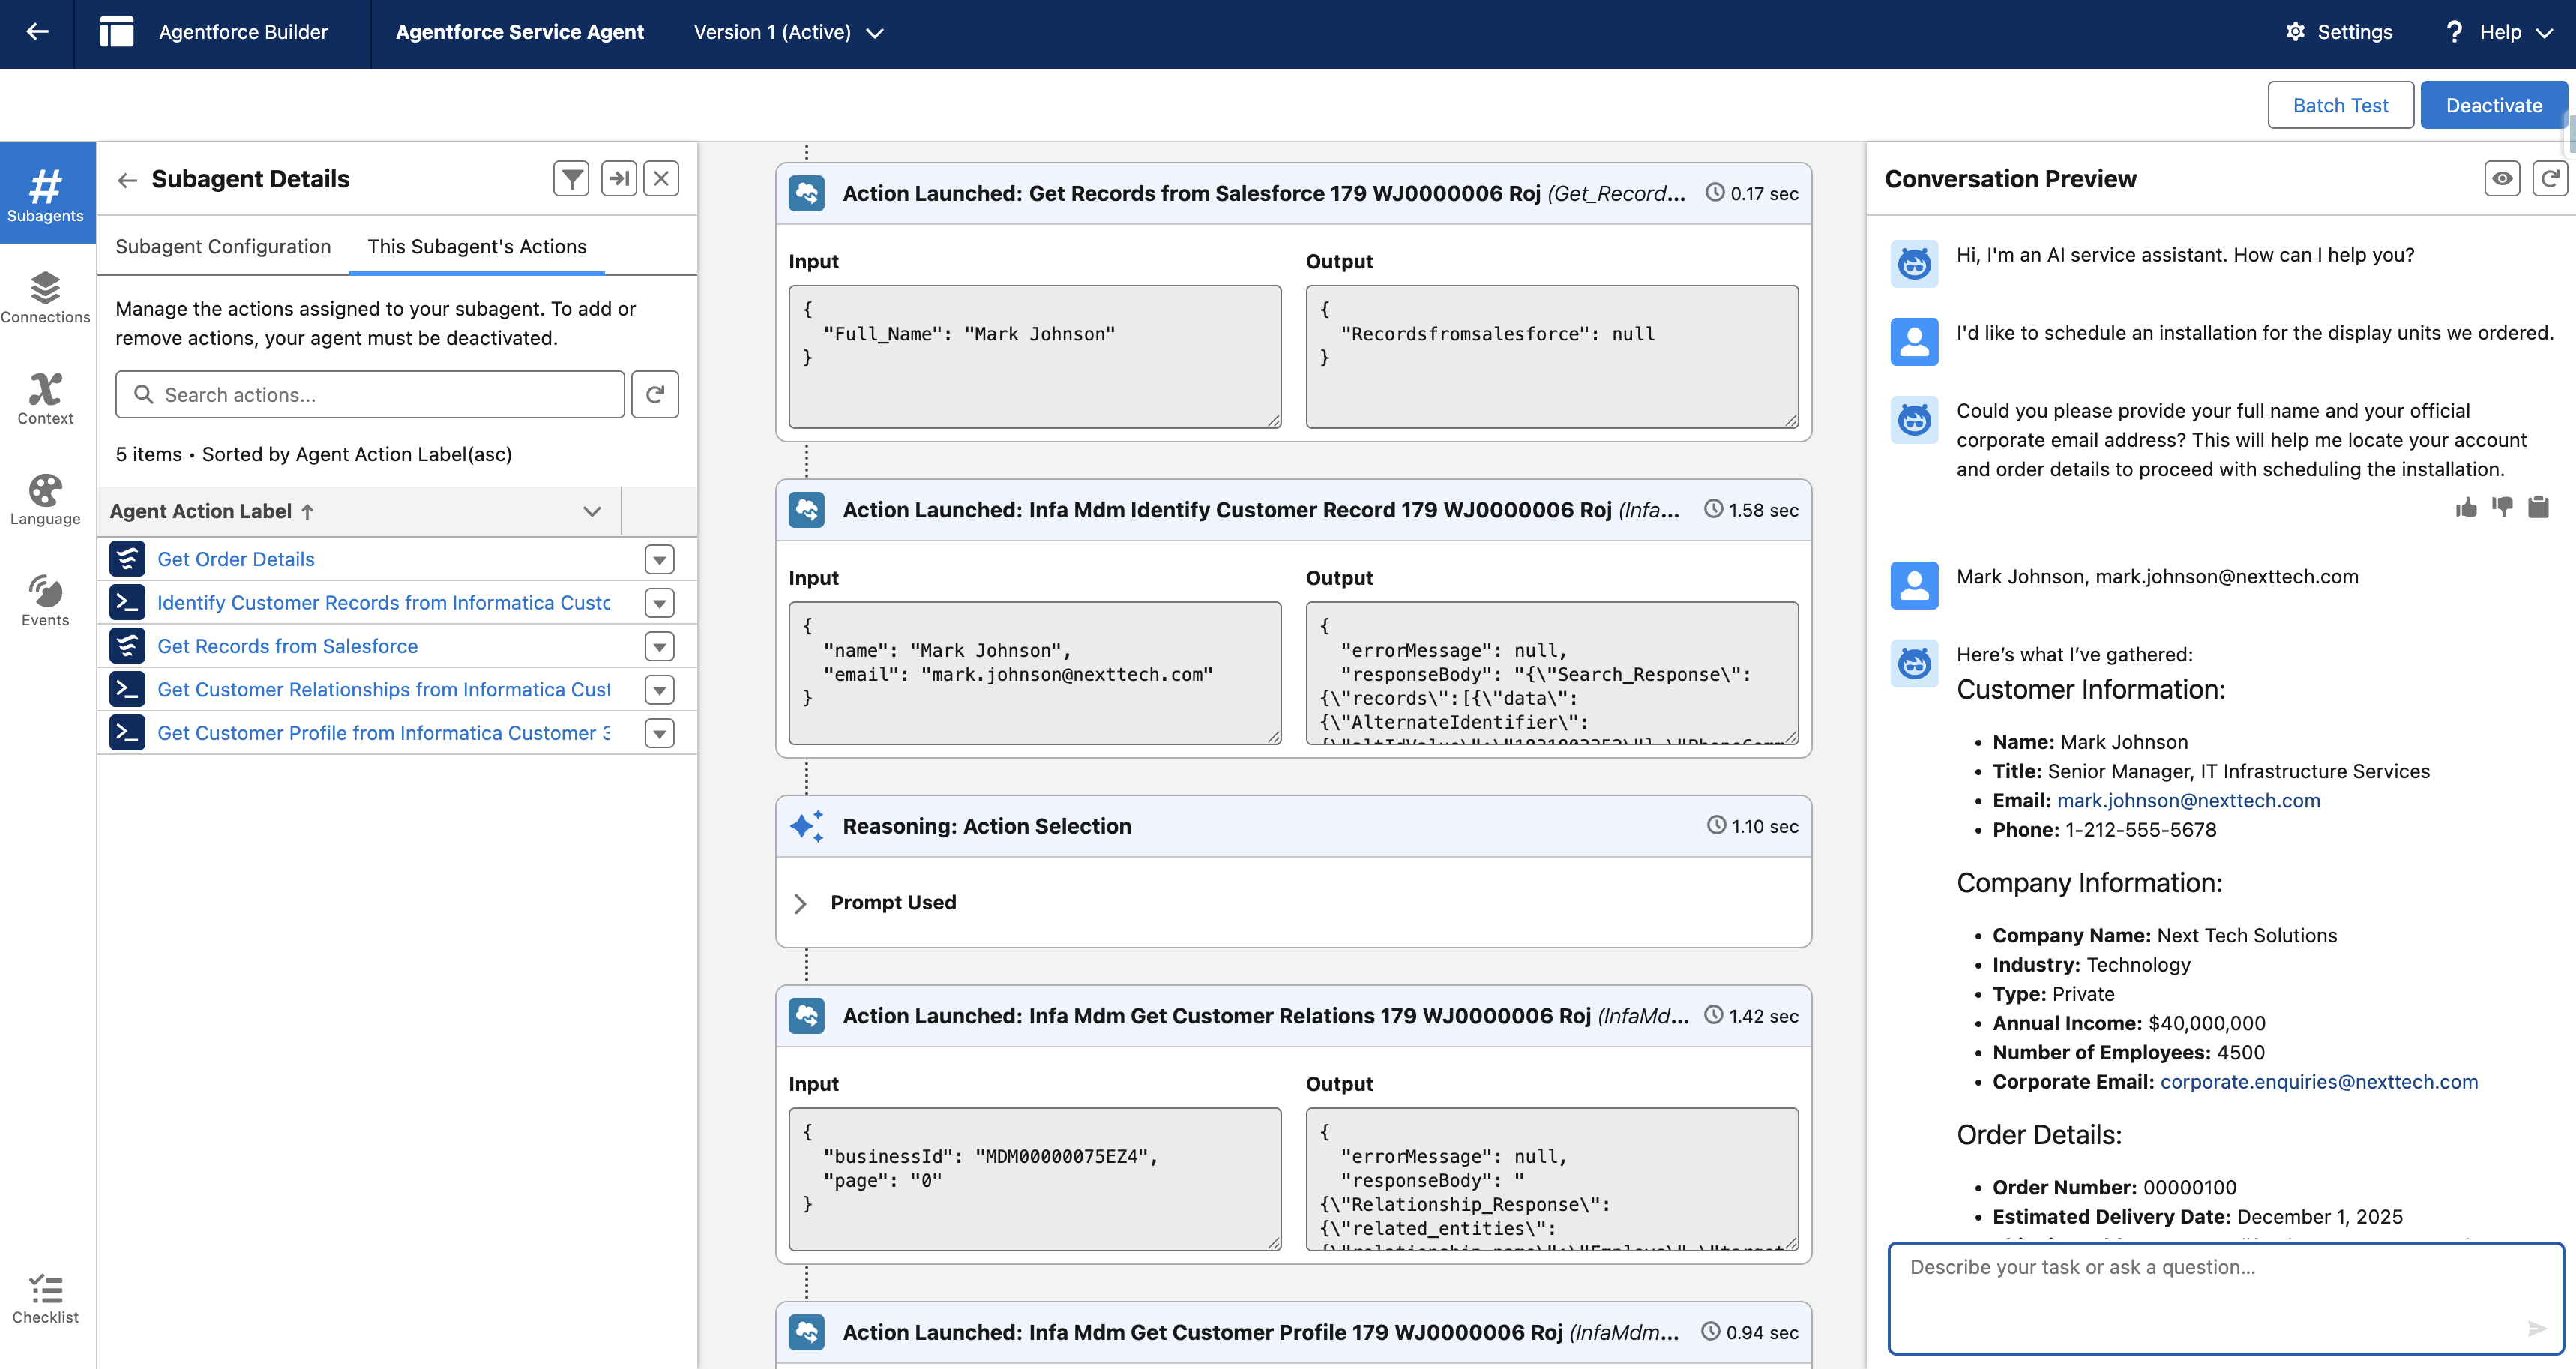Open Agent Action Label column menu

tap(592, 511)
